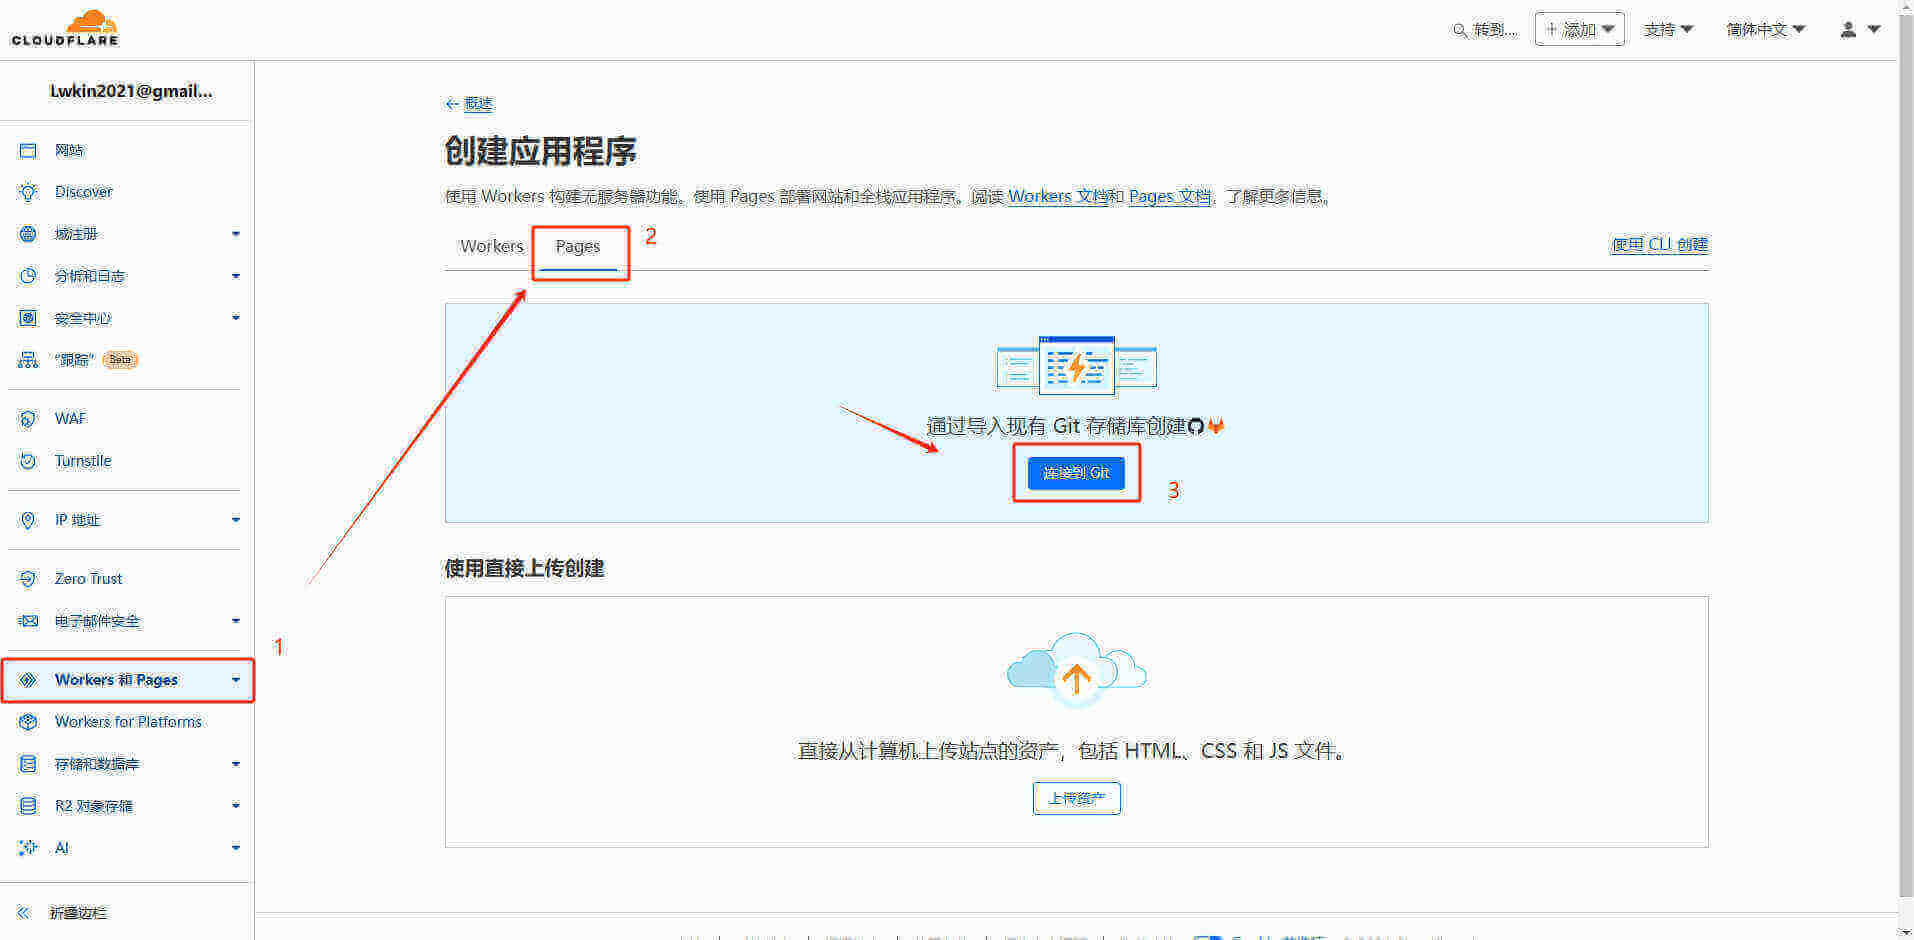Click the Discover lightbulb icon
1914x940 pixels.
click(x=28, y=192)
